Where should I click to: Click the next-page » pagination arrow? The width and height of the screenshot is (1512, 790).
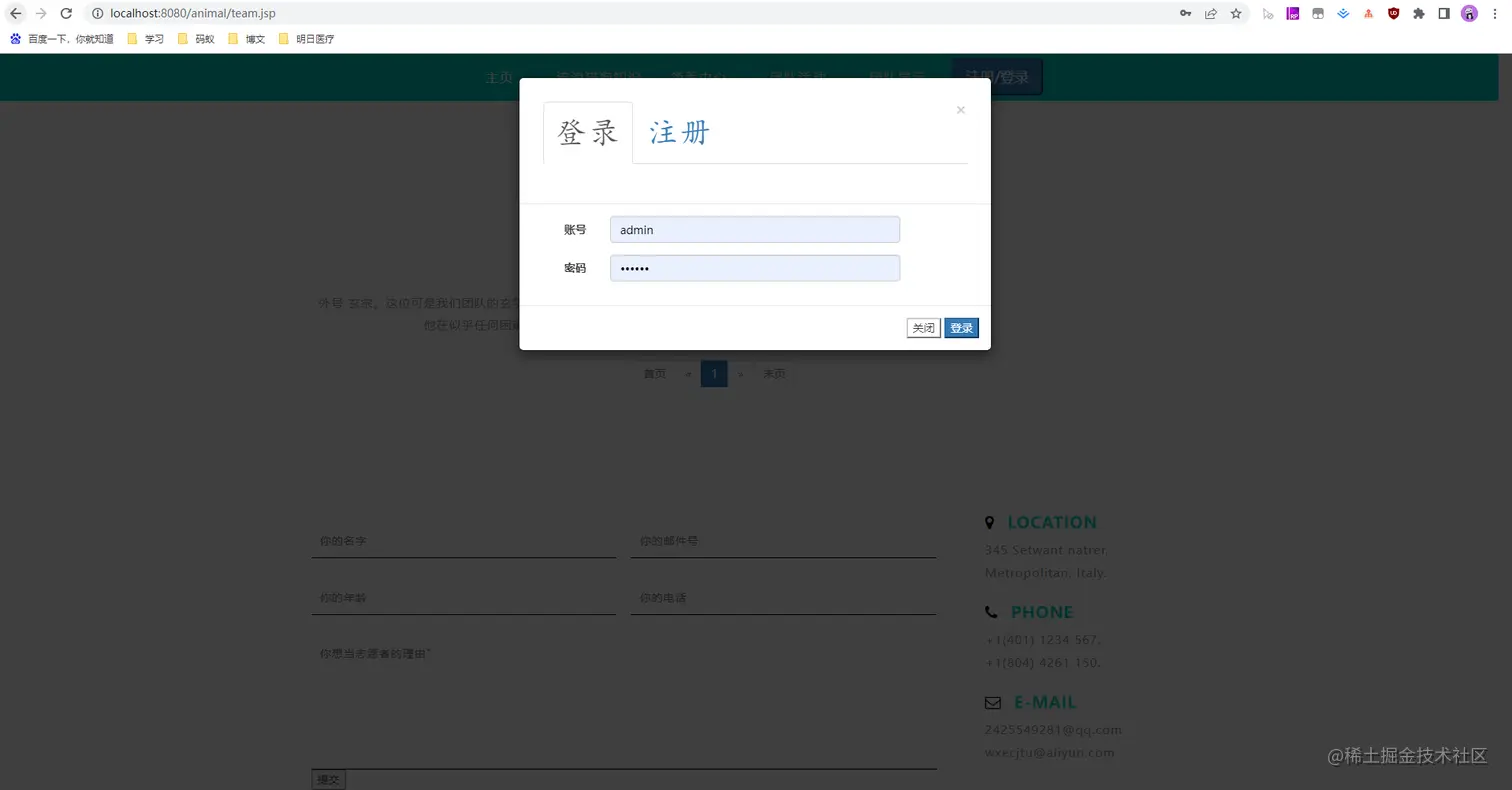tap(740, 374)
